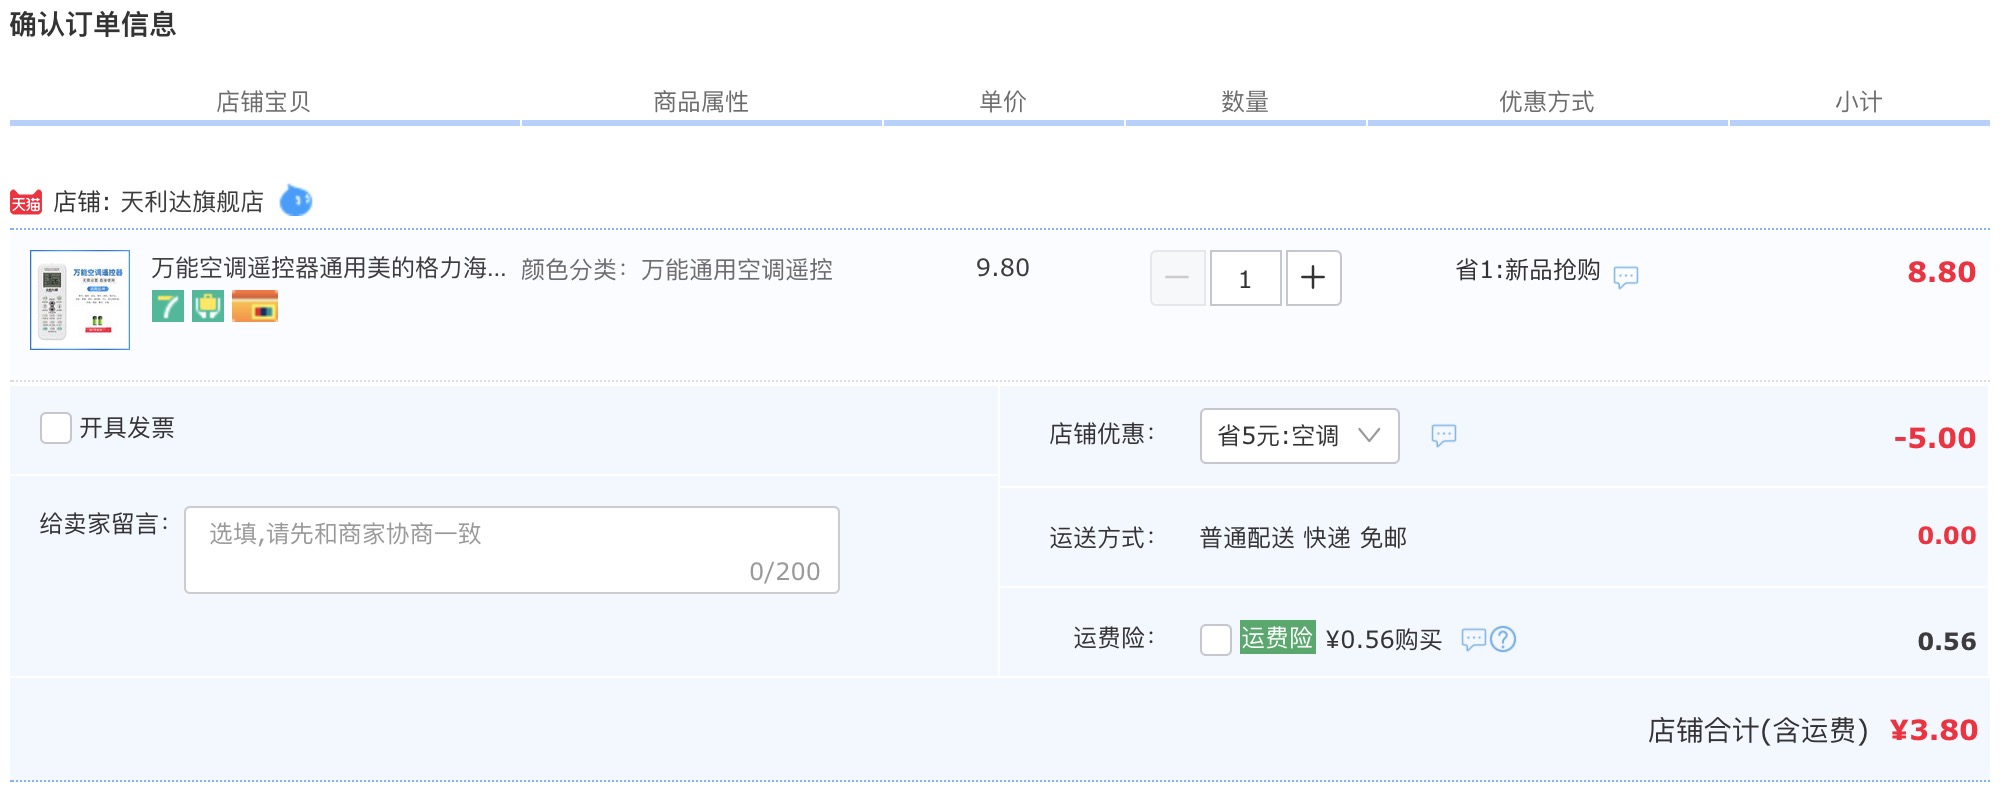Click the 店铺优惠 label
2010x788 pixels.
pyautogui.click(x=1102, y=434)
